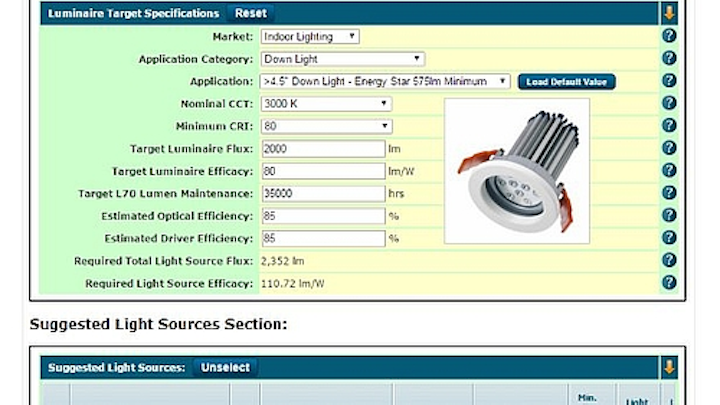Select the 2,352 lm required flux value
Screen dimensions: 720x405
[x=282, y=261]
